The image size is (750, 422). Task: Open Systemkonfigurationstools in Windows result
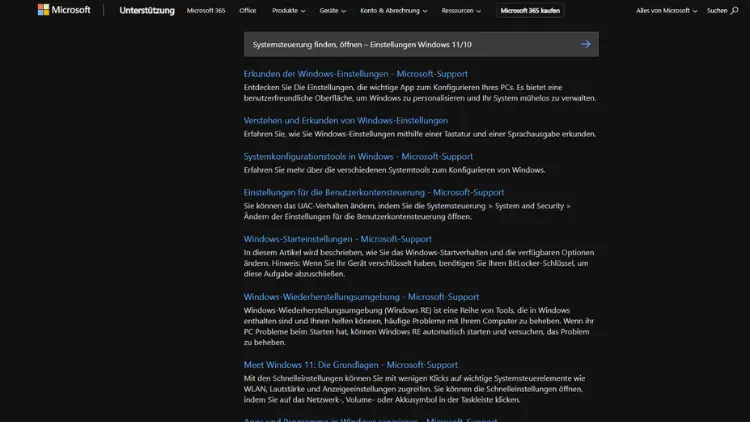358,156
